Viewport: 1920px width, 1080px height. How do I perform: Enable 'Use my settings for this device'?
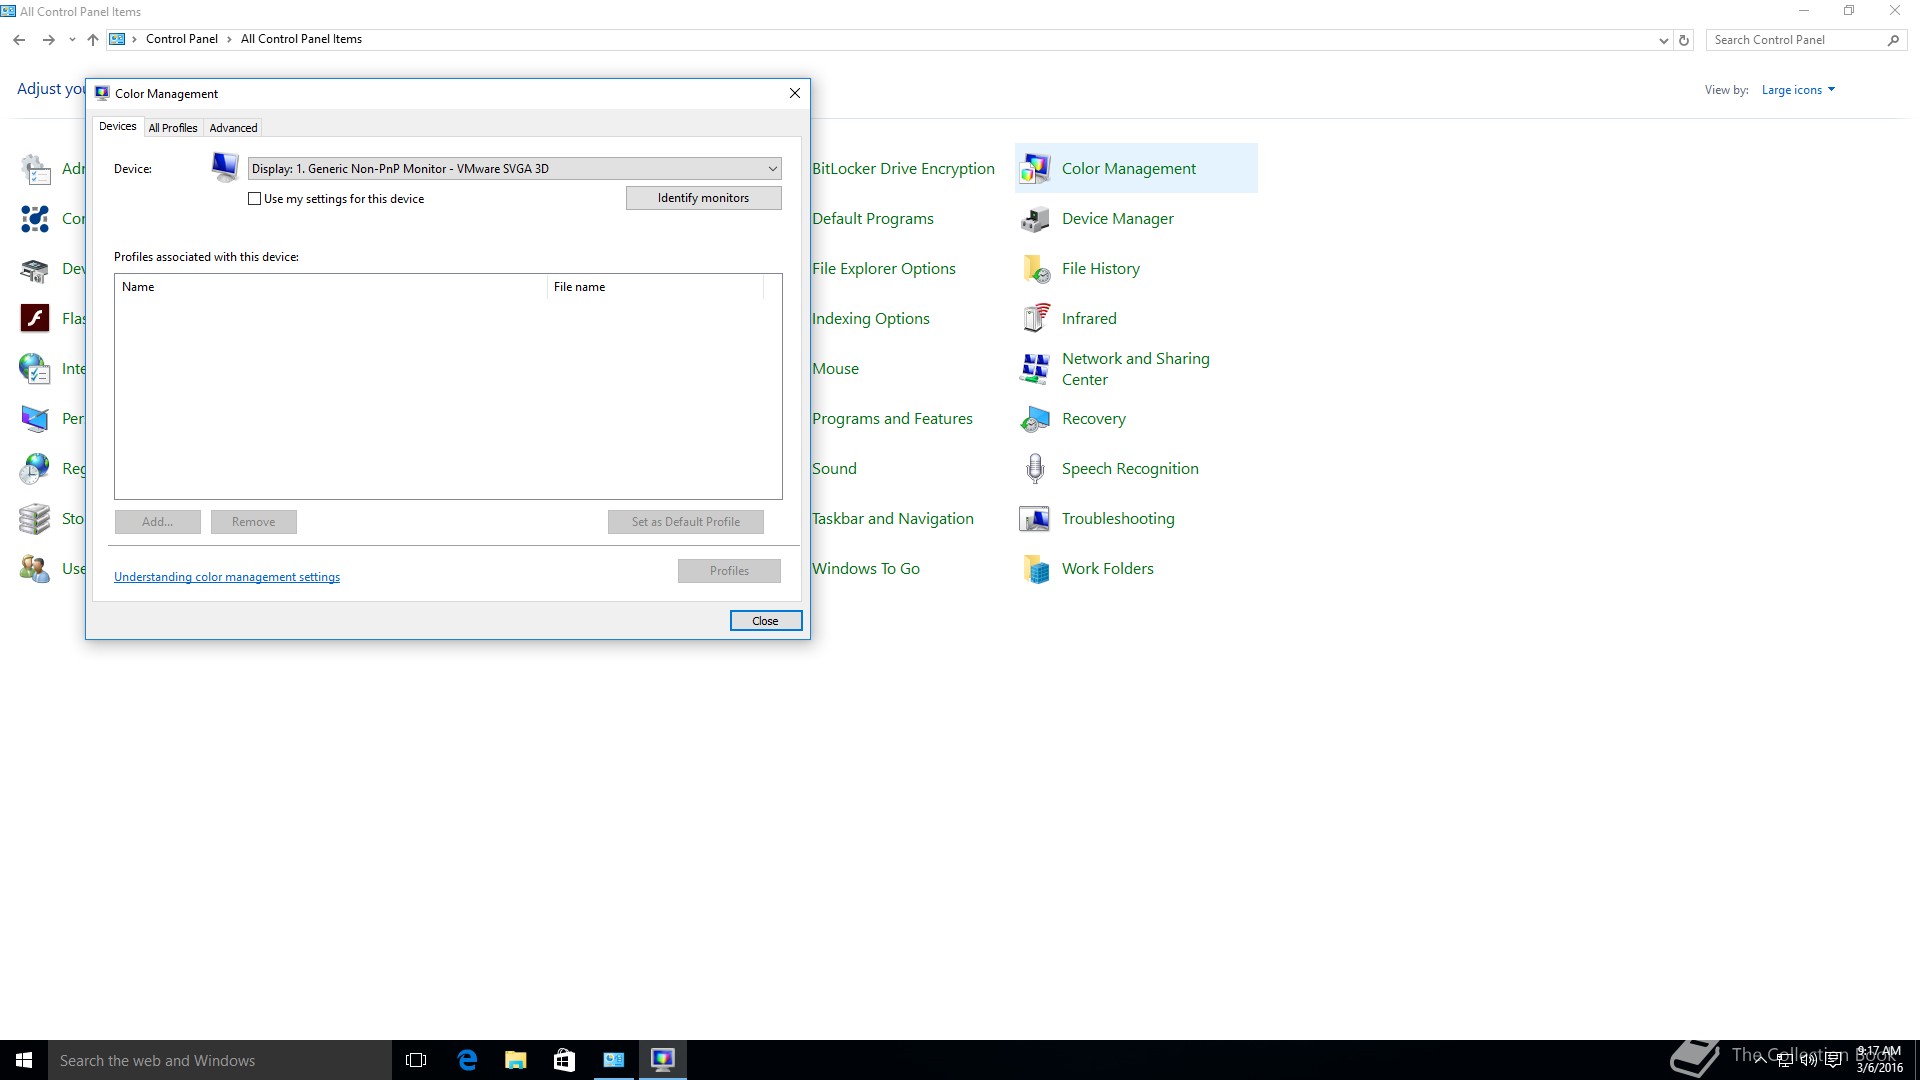pyautogui.click(x=255, y=198)
